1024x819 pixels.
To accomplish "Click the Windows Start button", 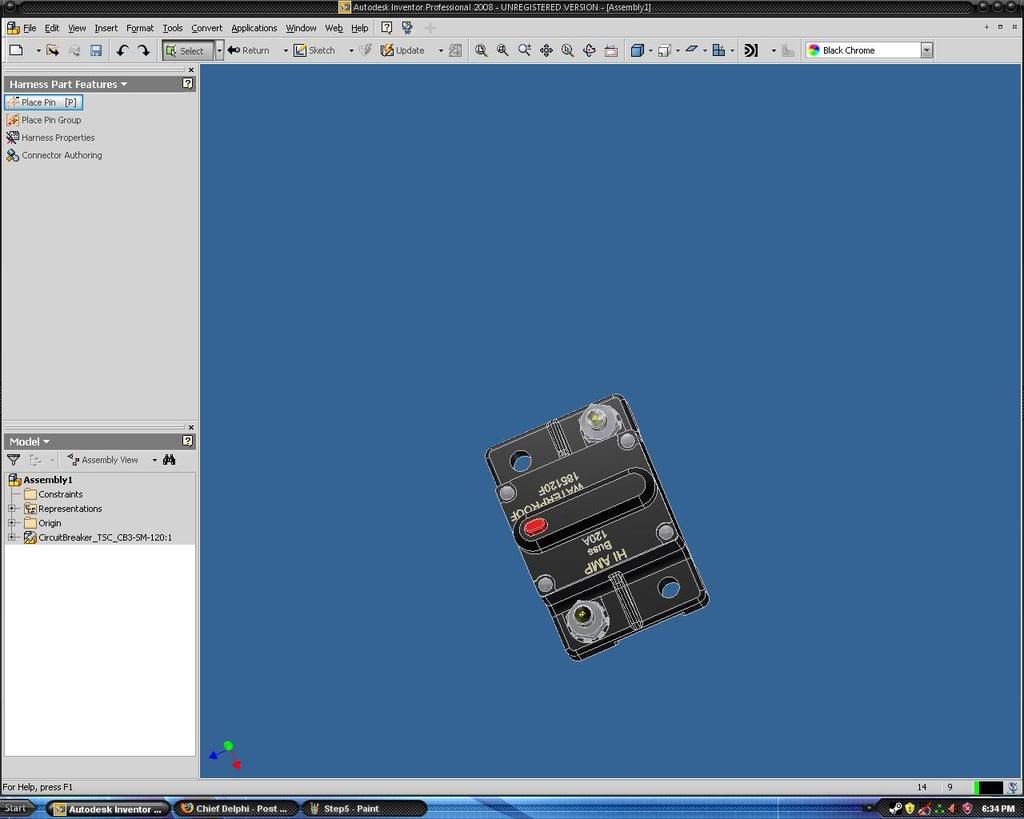I will click(16, 809).
